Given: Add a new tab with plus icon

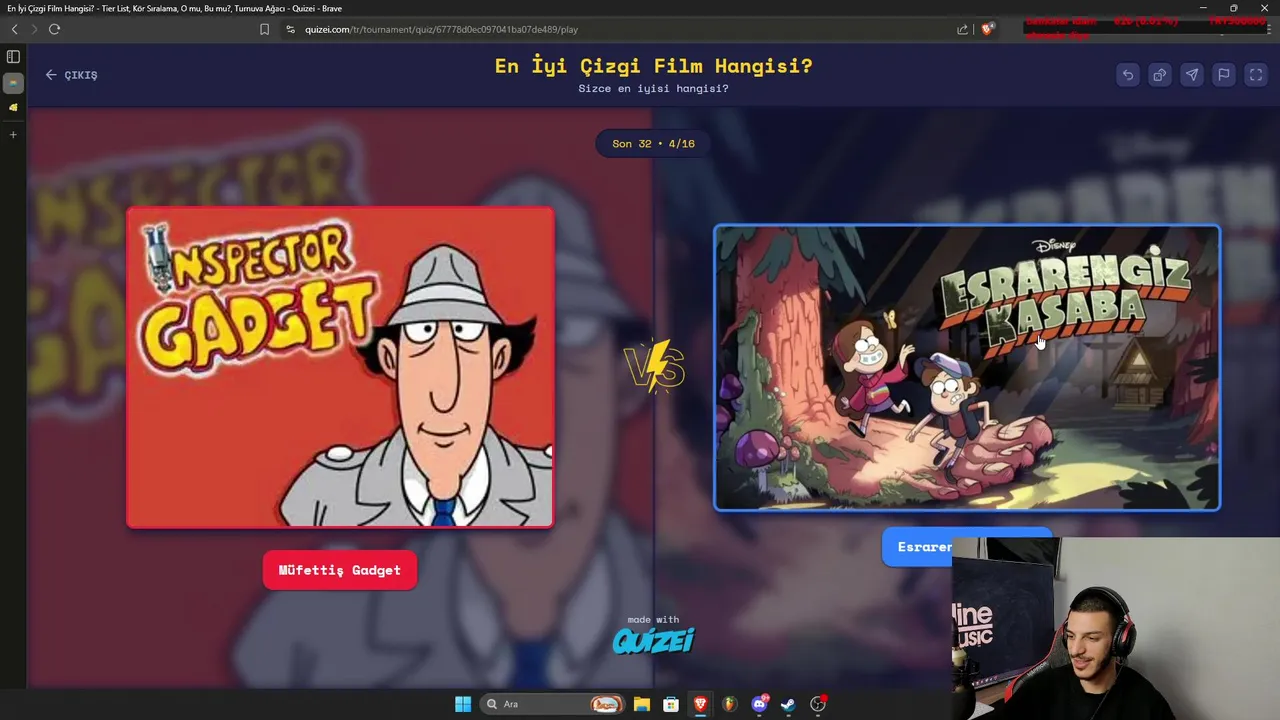Looking at the screenshot, I should (13, 134).
